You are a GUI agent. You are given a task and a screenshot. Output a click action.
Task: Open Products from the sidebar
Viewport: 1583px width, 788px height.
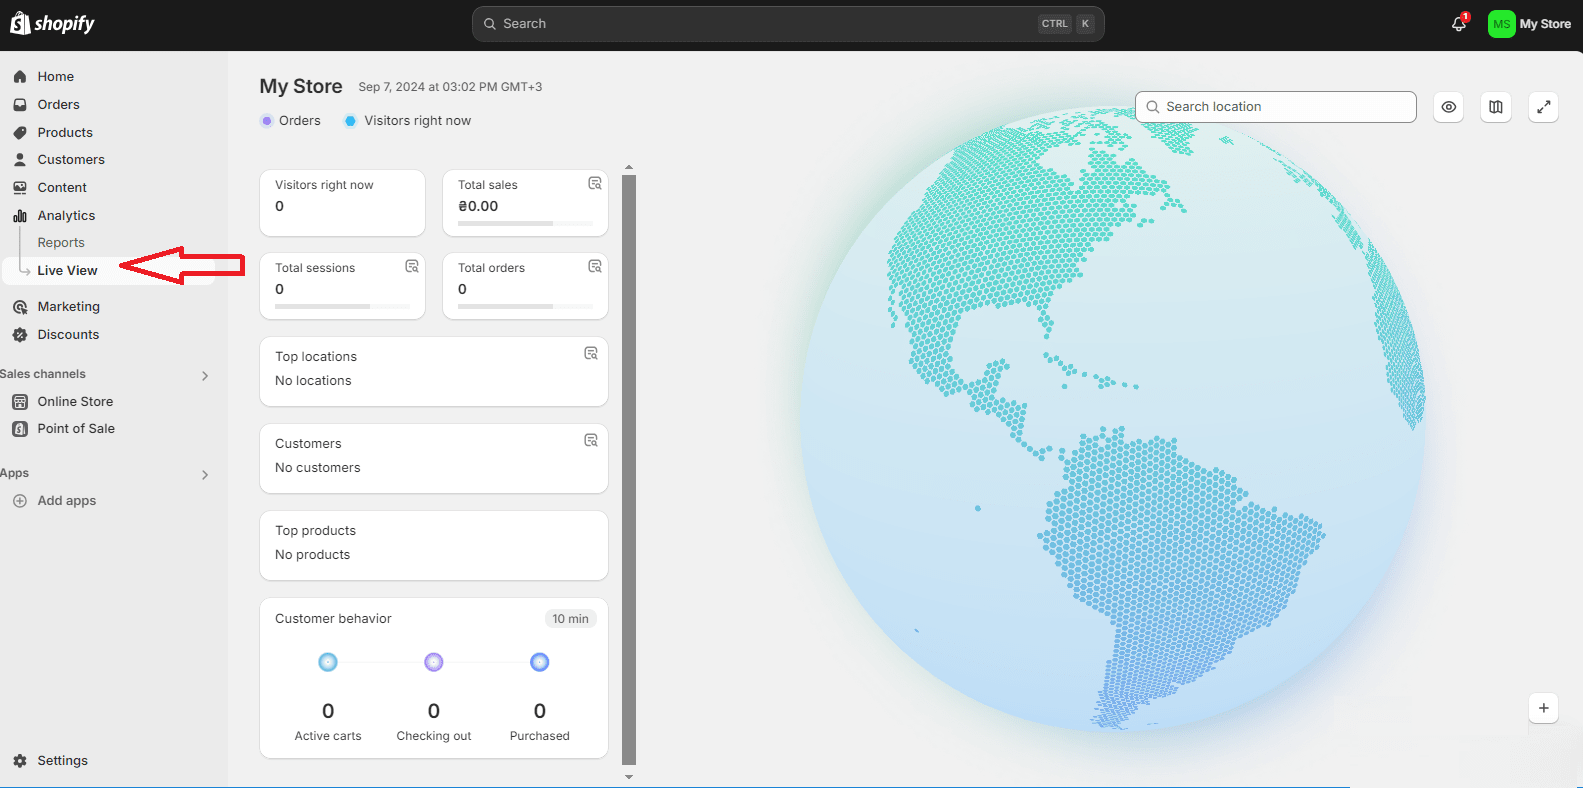click(x=65, y=132)
